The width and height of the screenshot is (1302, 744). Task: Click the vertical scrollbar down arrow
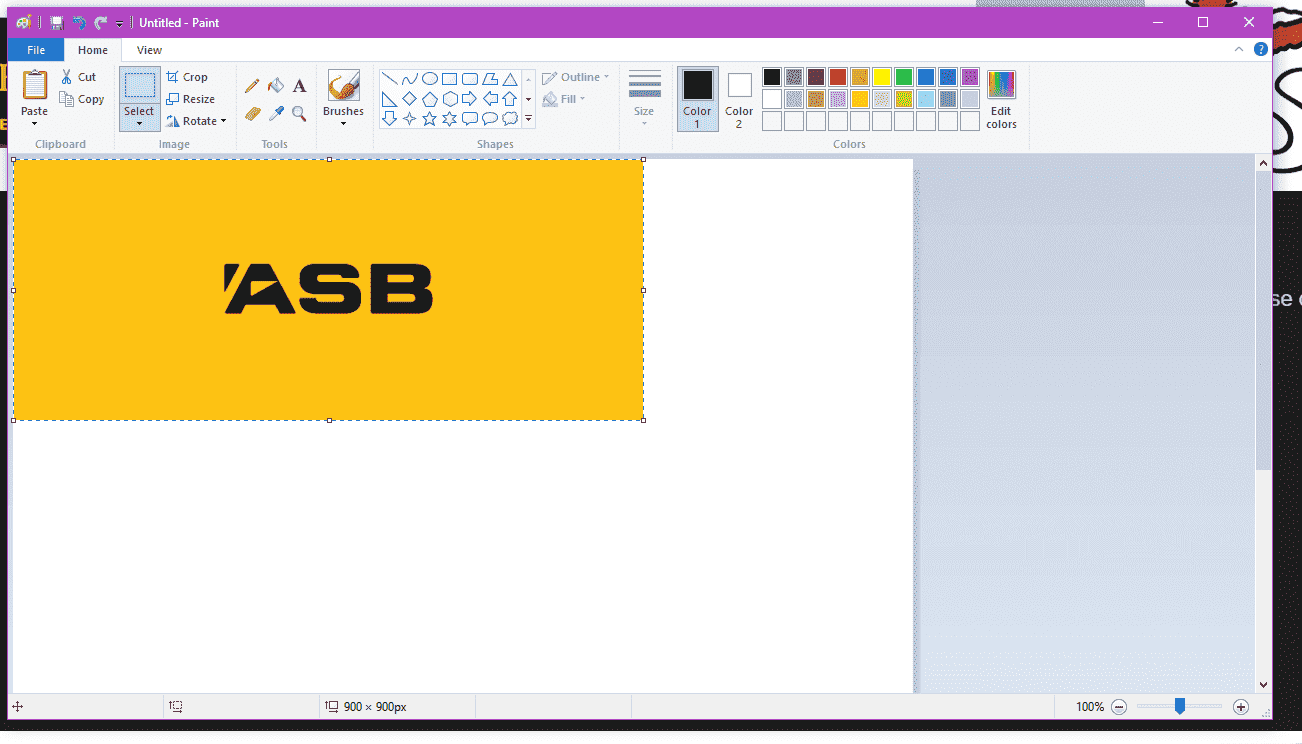1263,684
